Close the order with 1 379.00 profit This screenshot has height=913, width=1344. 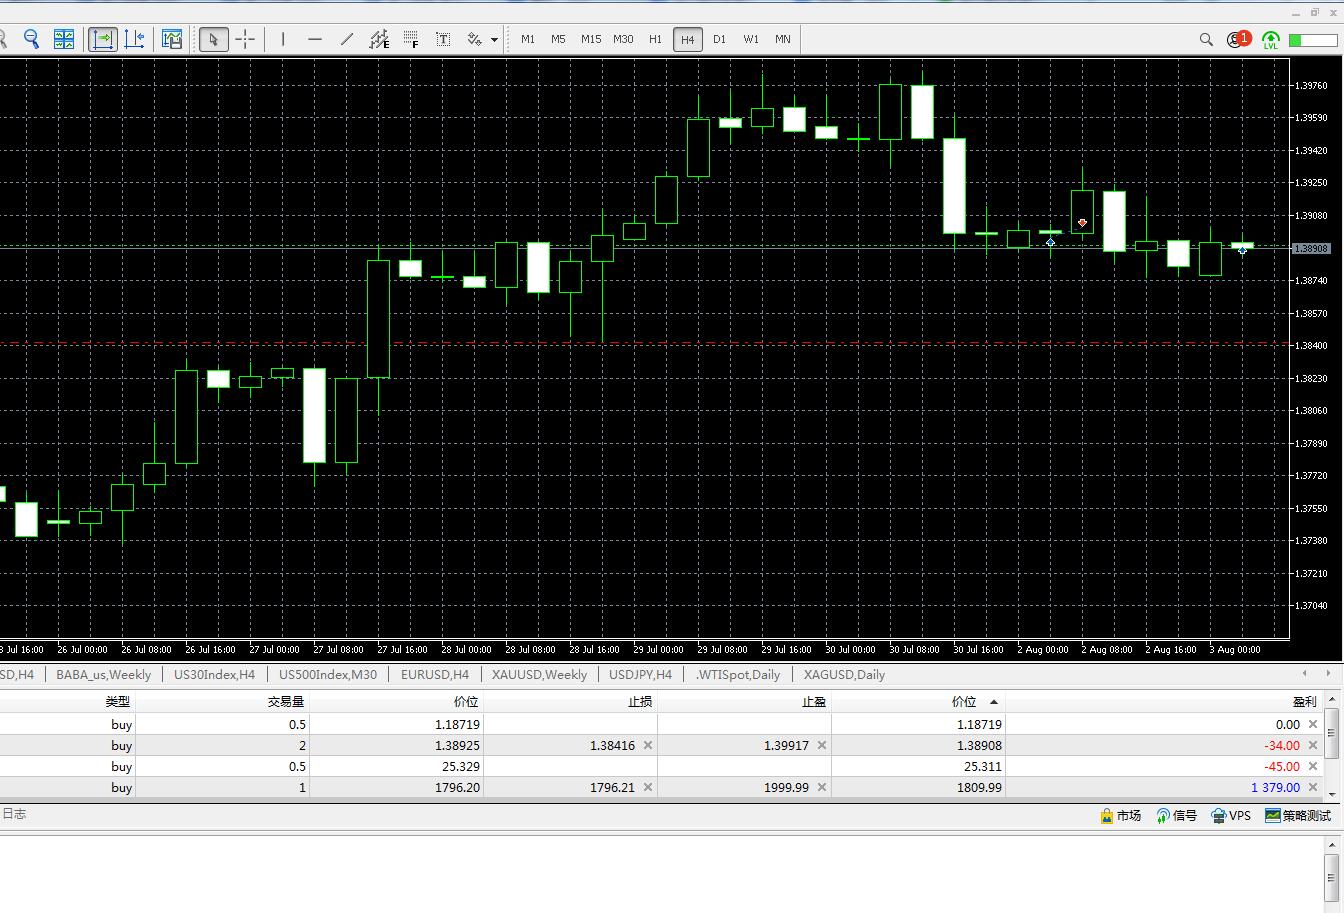(x=1313, y=787)
